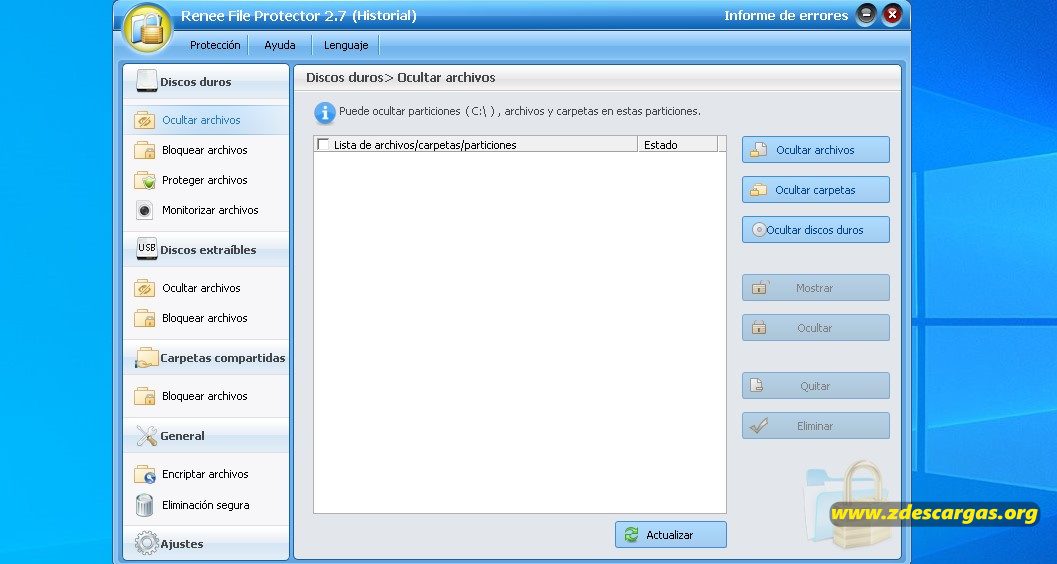
Task: Click the wrench tools icon beside General
Action: (146, 436)
